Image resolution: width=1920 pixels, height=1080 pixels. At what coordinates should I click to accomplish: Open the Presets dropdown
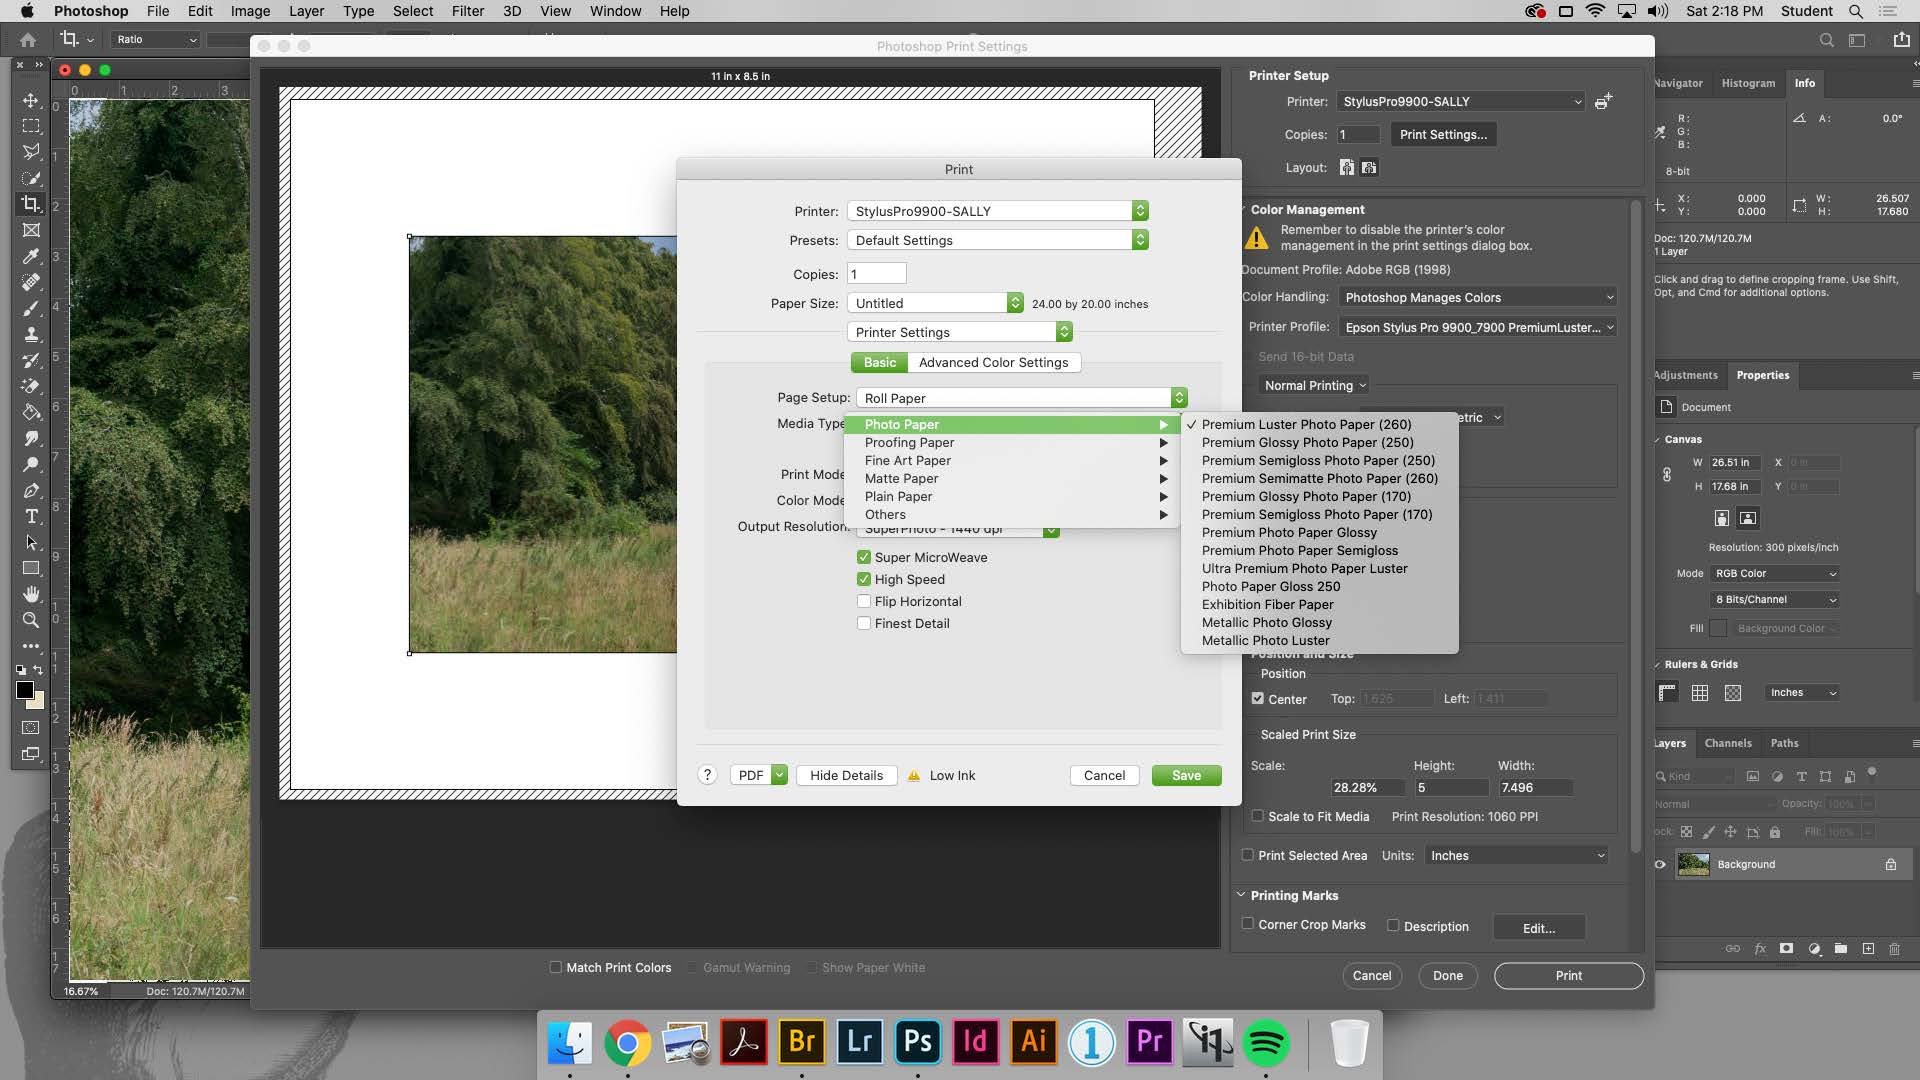(997, 240)
